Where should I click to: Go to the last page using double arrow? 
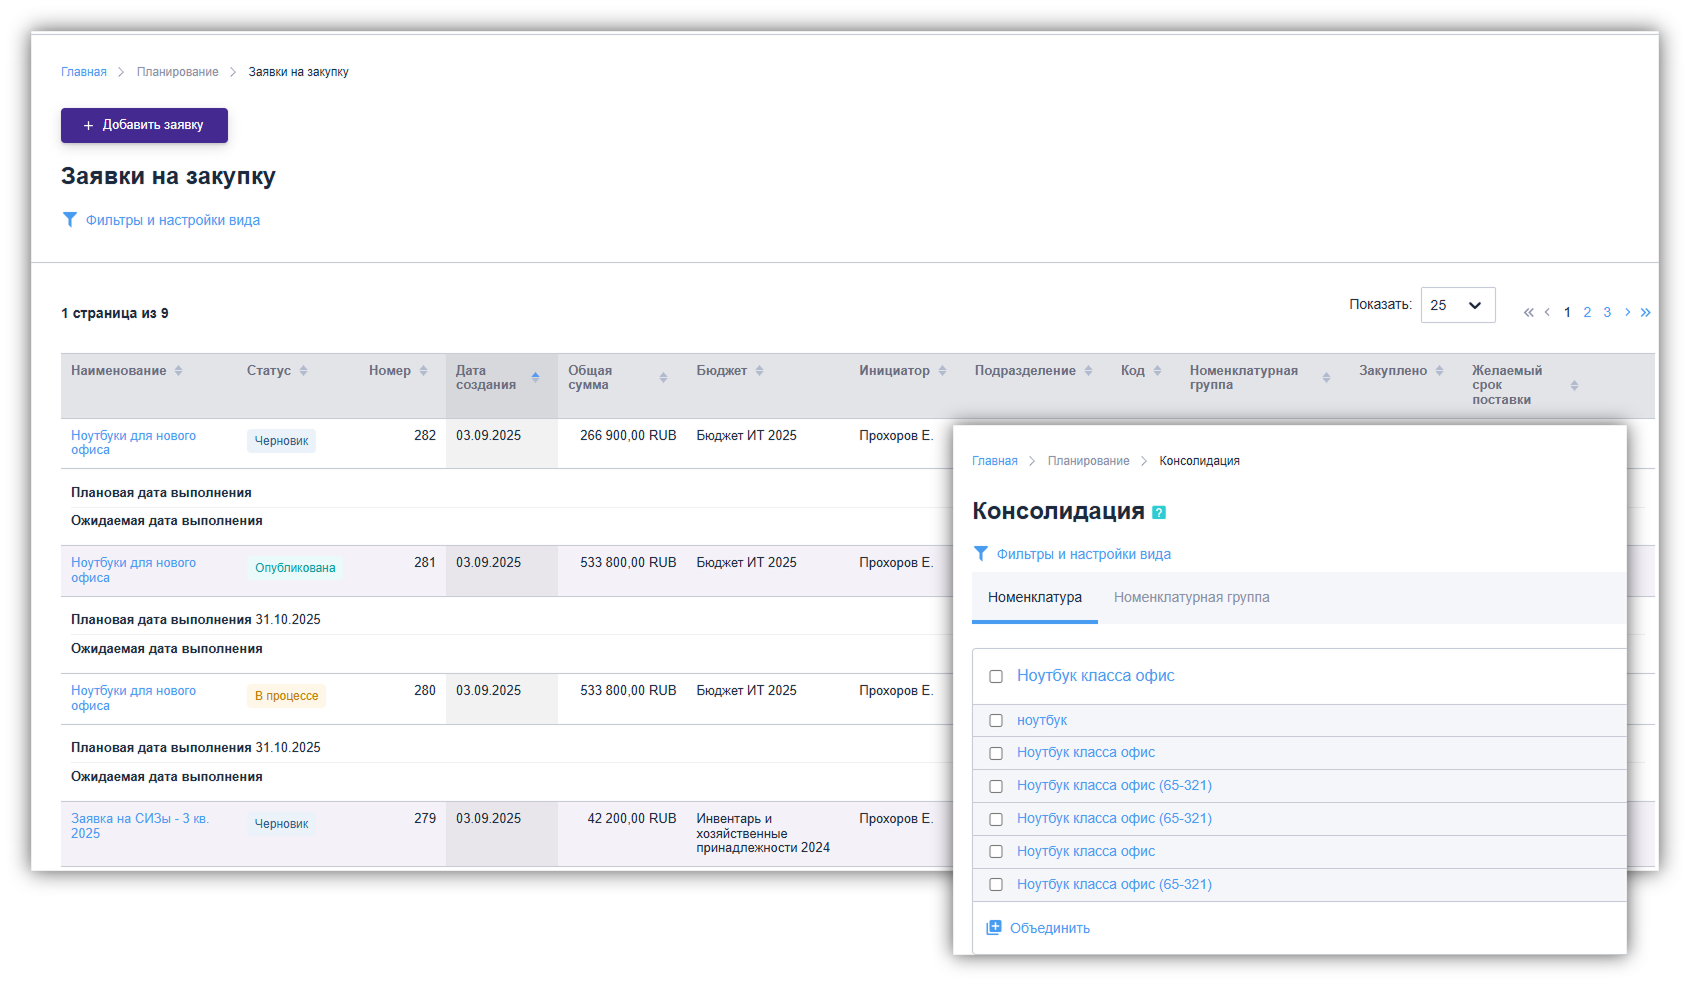1645,313
